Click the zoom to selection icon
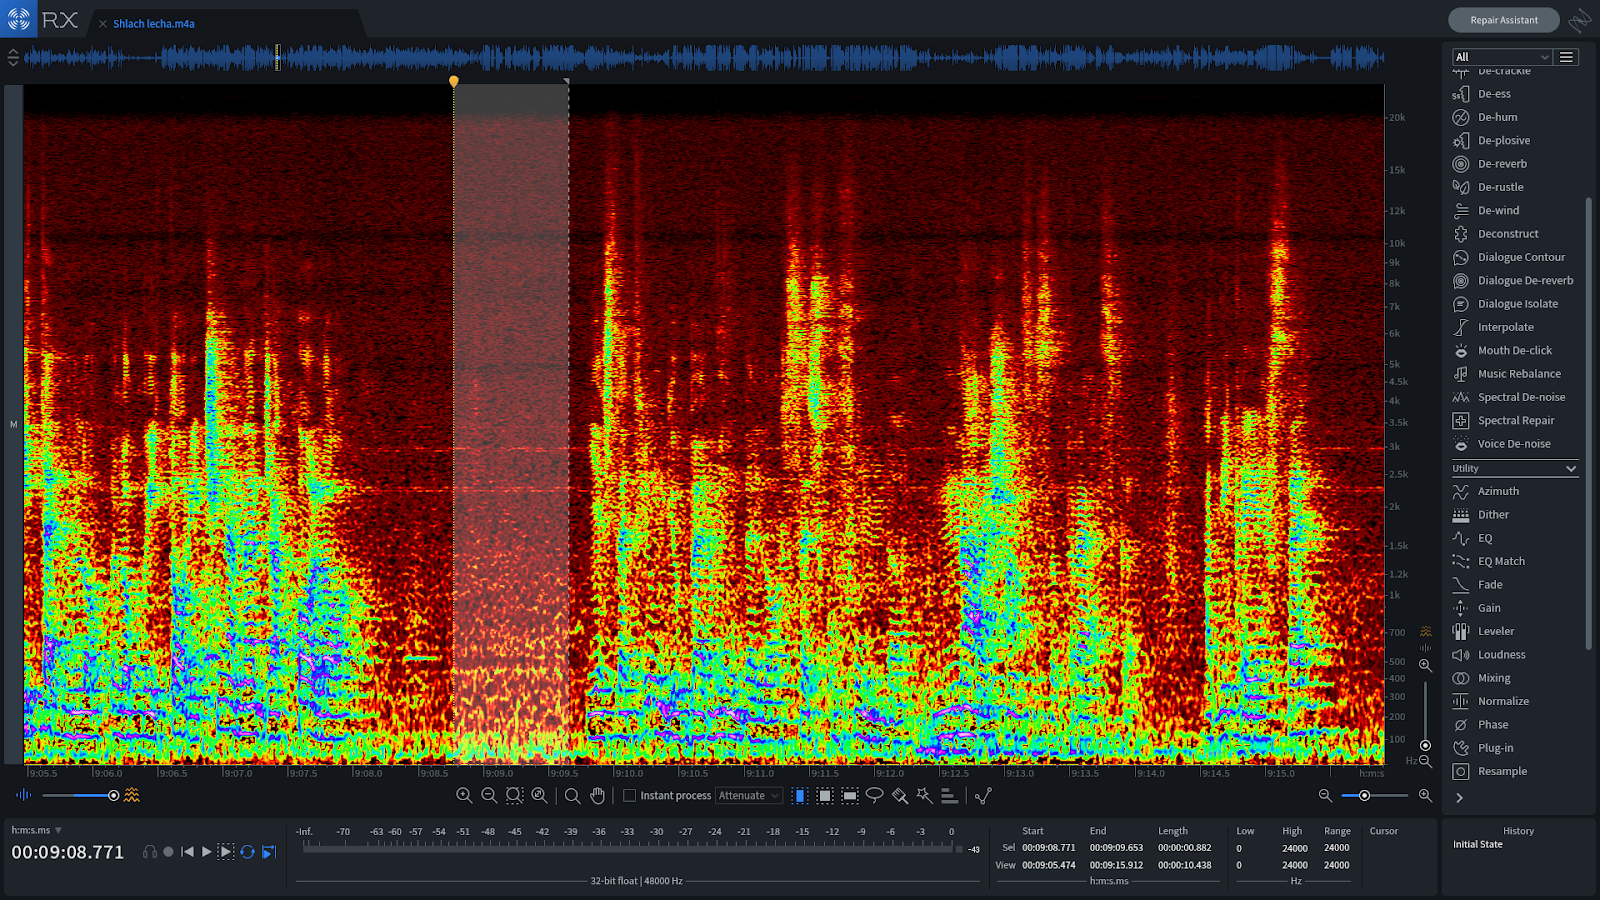 (514, 796)
